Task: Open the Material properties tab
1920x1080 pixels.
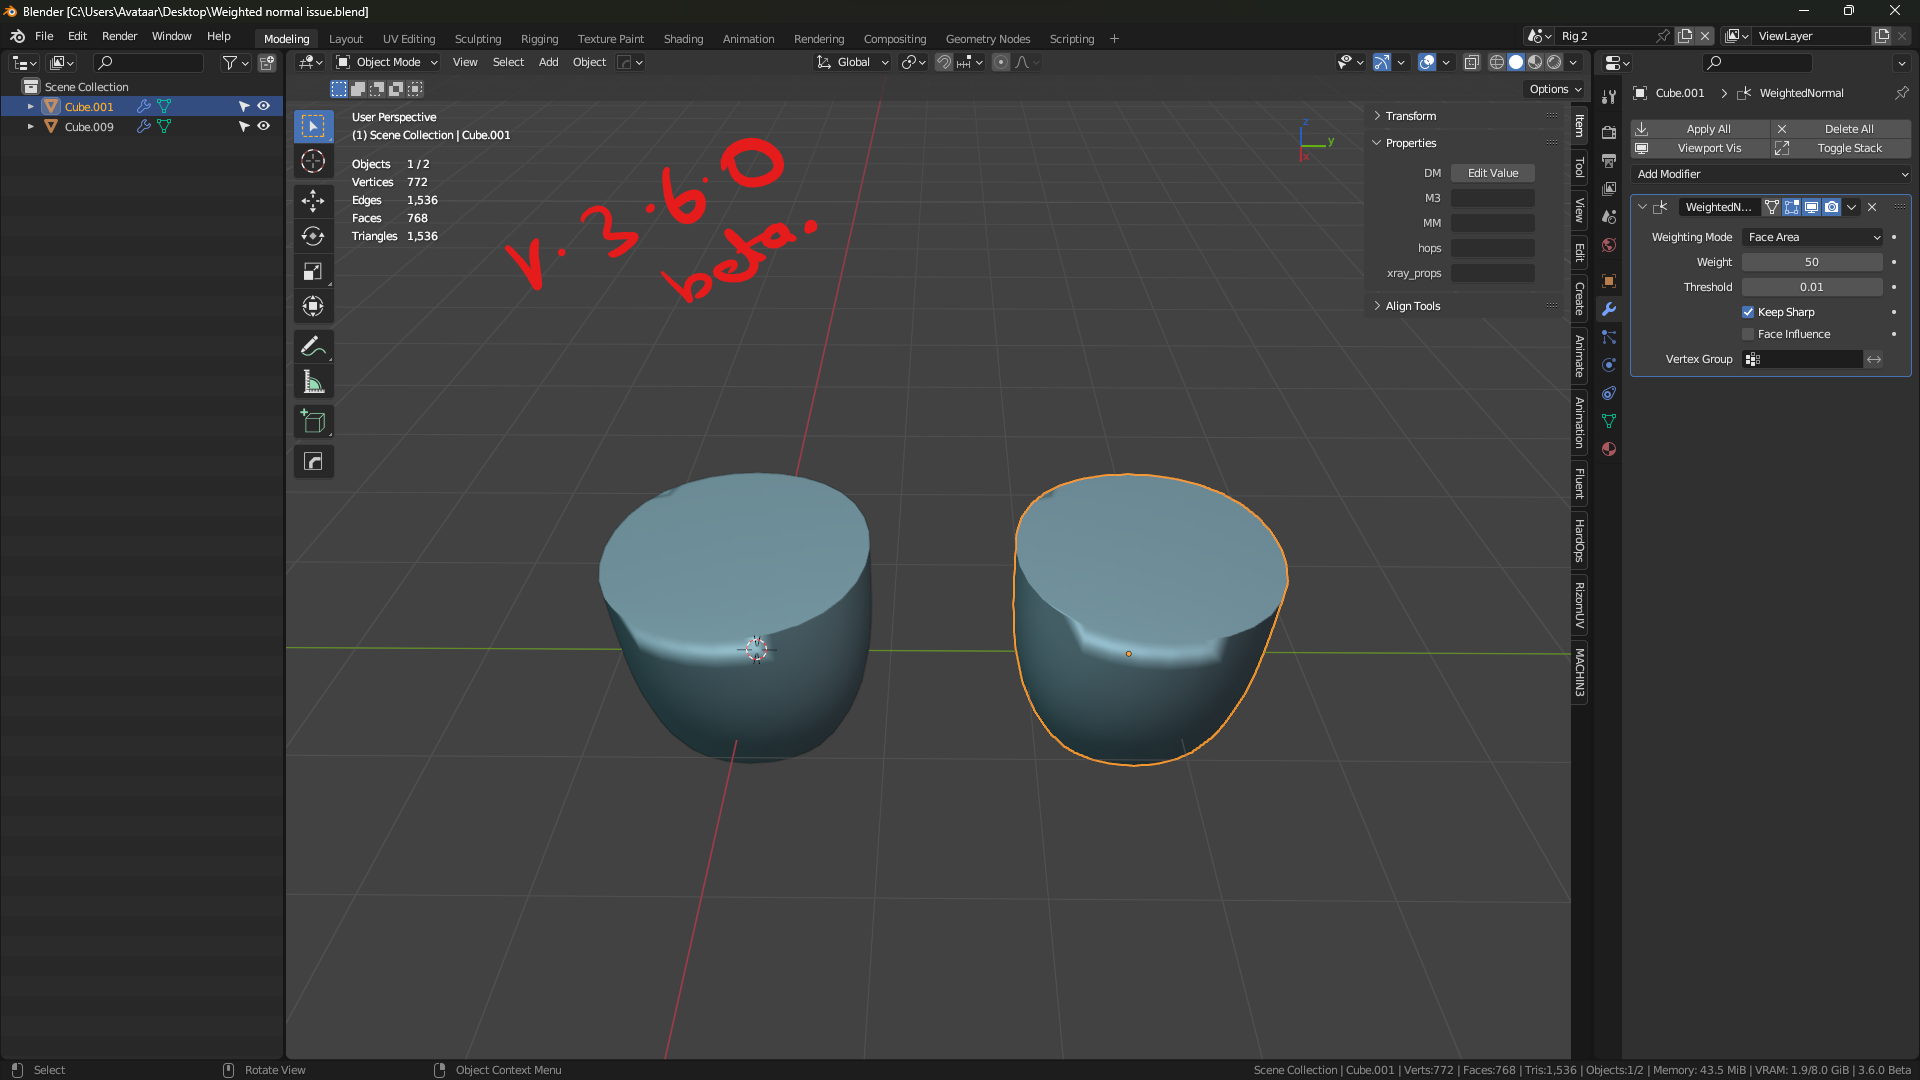Action: tap(1609, 449)
